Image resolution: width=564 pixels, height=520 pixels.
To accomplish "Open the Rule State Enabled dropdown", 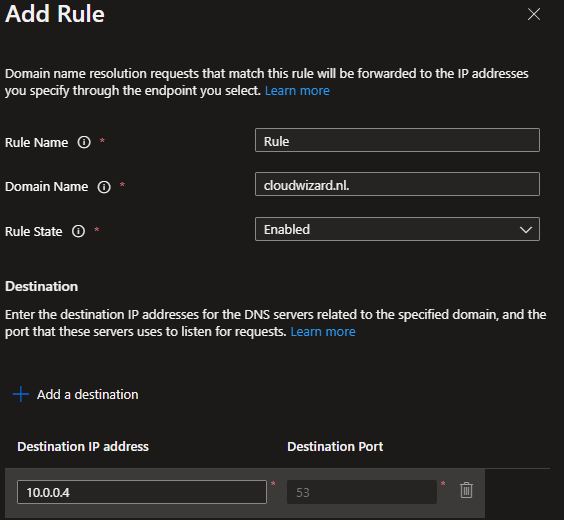I will coord(397,229).
